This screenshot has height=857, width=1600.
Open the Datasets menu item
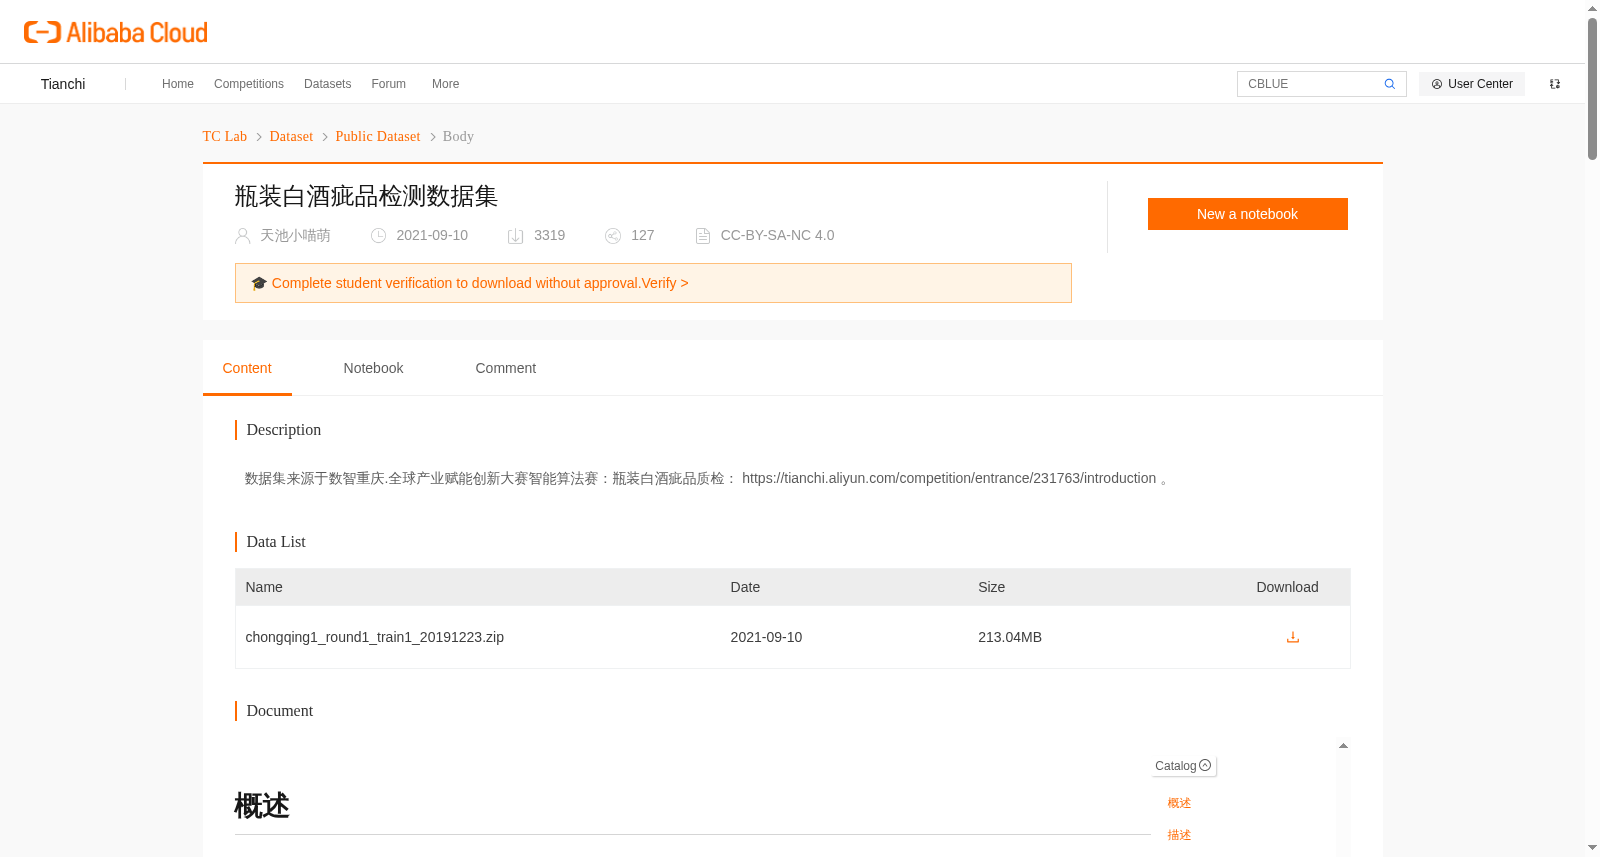(327, 84)
